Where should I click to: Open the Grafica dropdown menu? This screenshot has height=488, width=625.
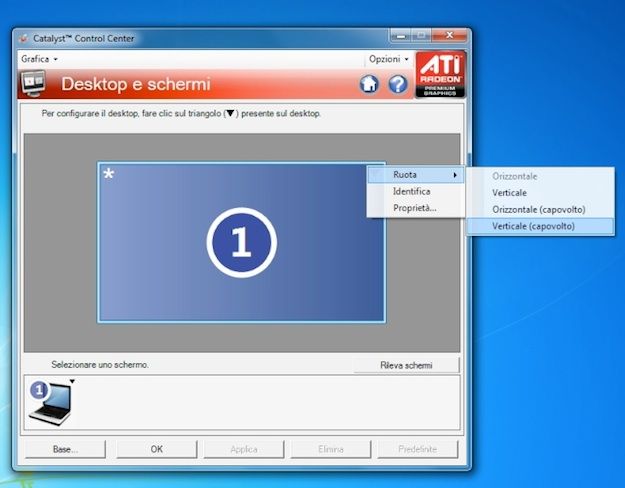(40, 59)
